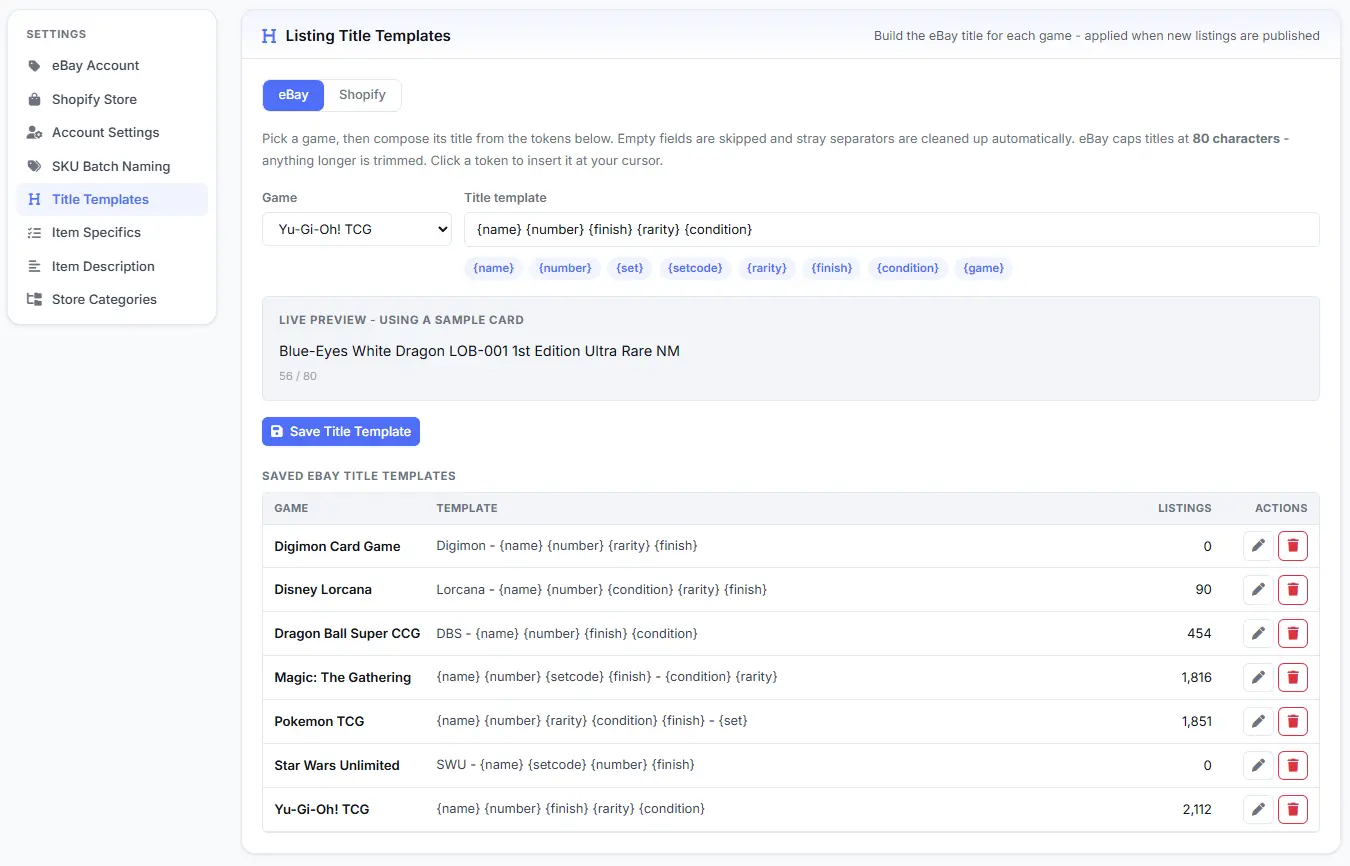The width and height of the screenshot is (1350, 866).
Task: Insert the {set} token
Action: pyautogui.click(x=630, y=268)
